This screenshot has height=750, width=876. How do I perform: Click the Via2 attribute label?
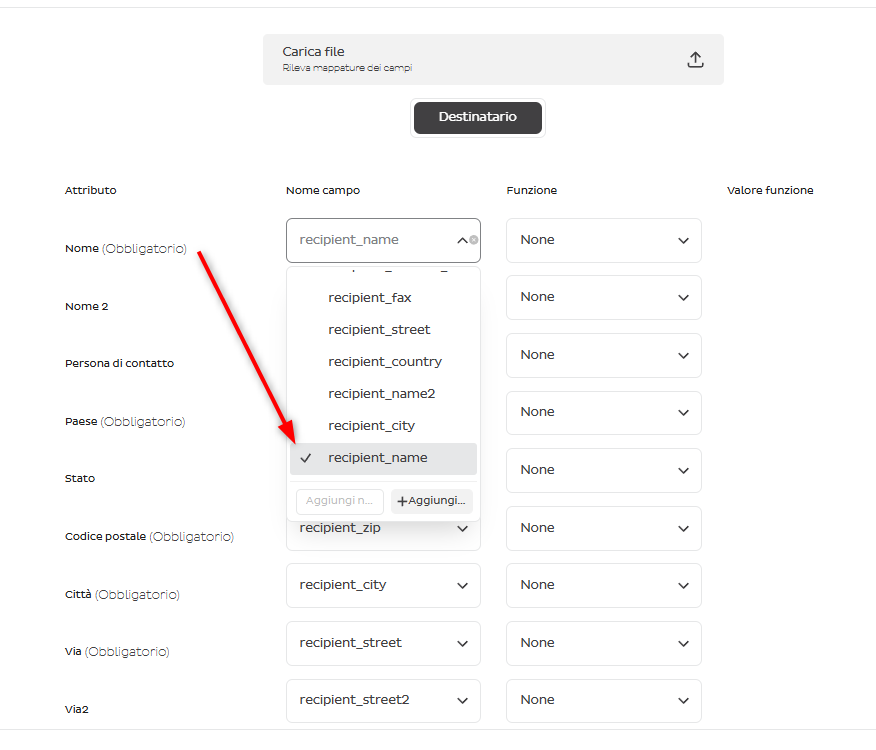[77, 710]
